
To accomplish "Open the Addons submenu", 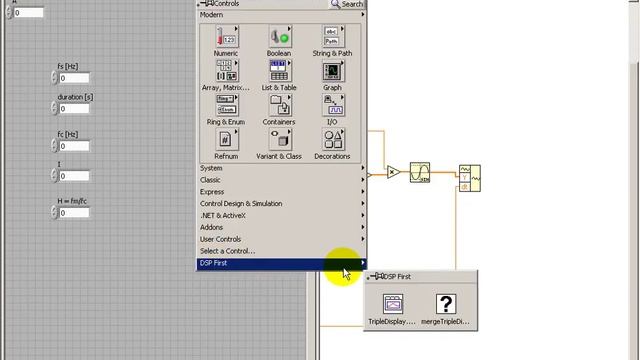I will coord(281,227).
